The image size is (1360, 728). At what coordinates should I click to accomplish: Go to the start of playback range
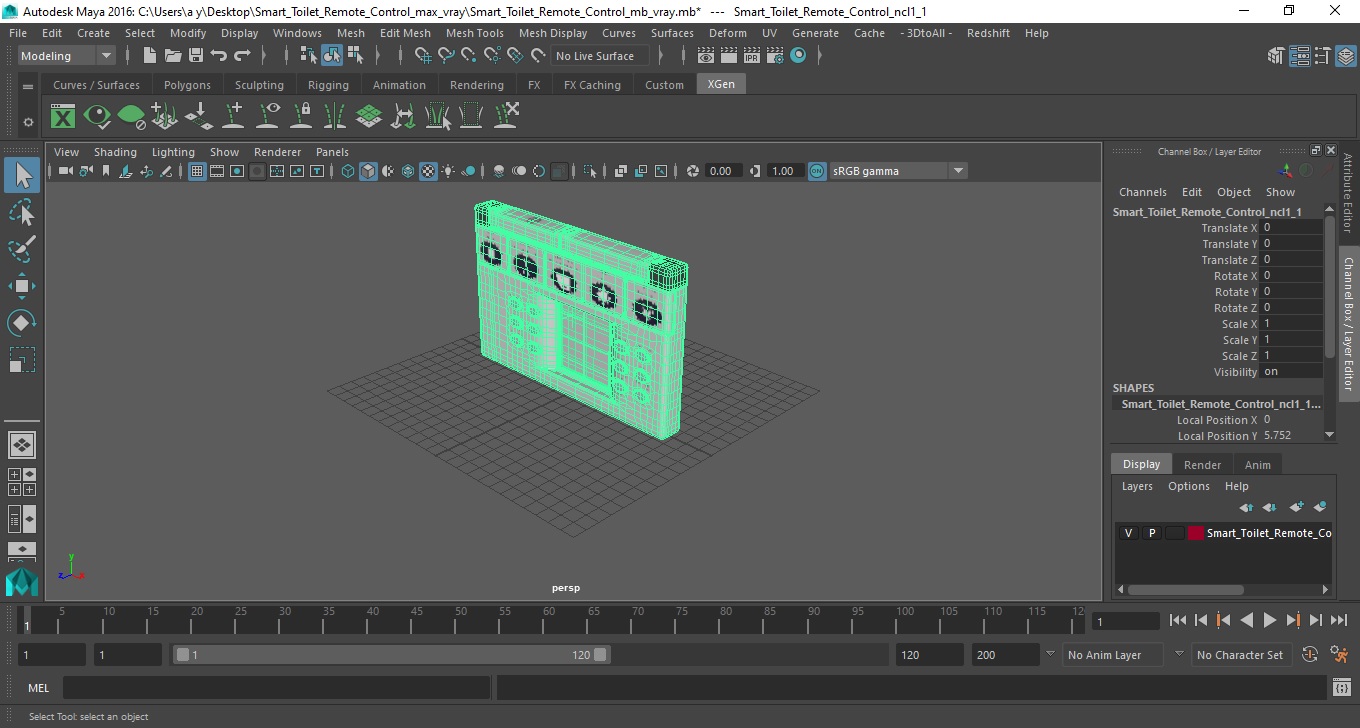point(1178,620)
